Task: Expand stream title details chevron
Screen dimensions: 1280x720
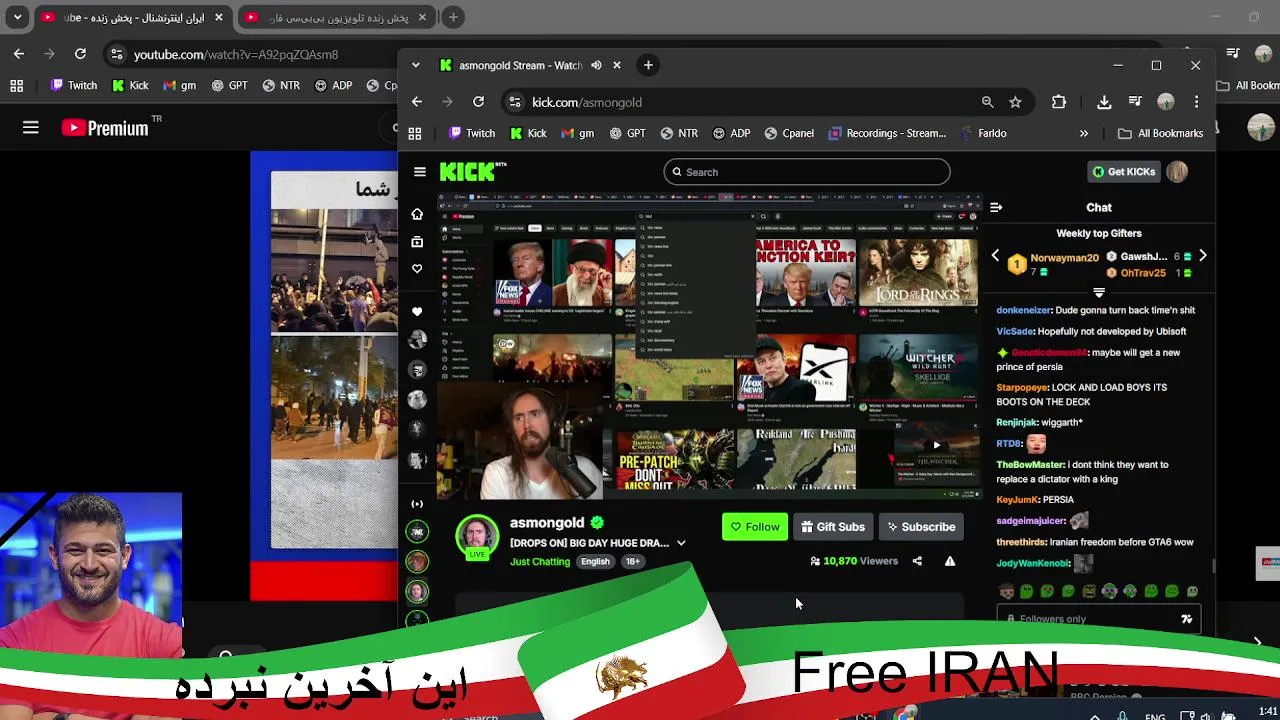Action: (x=681, y=543)
